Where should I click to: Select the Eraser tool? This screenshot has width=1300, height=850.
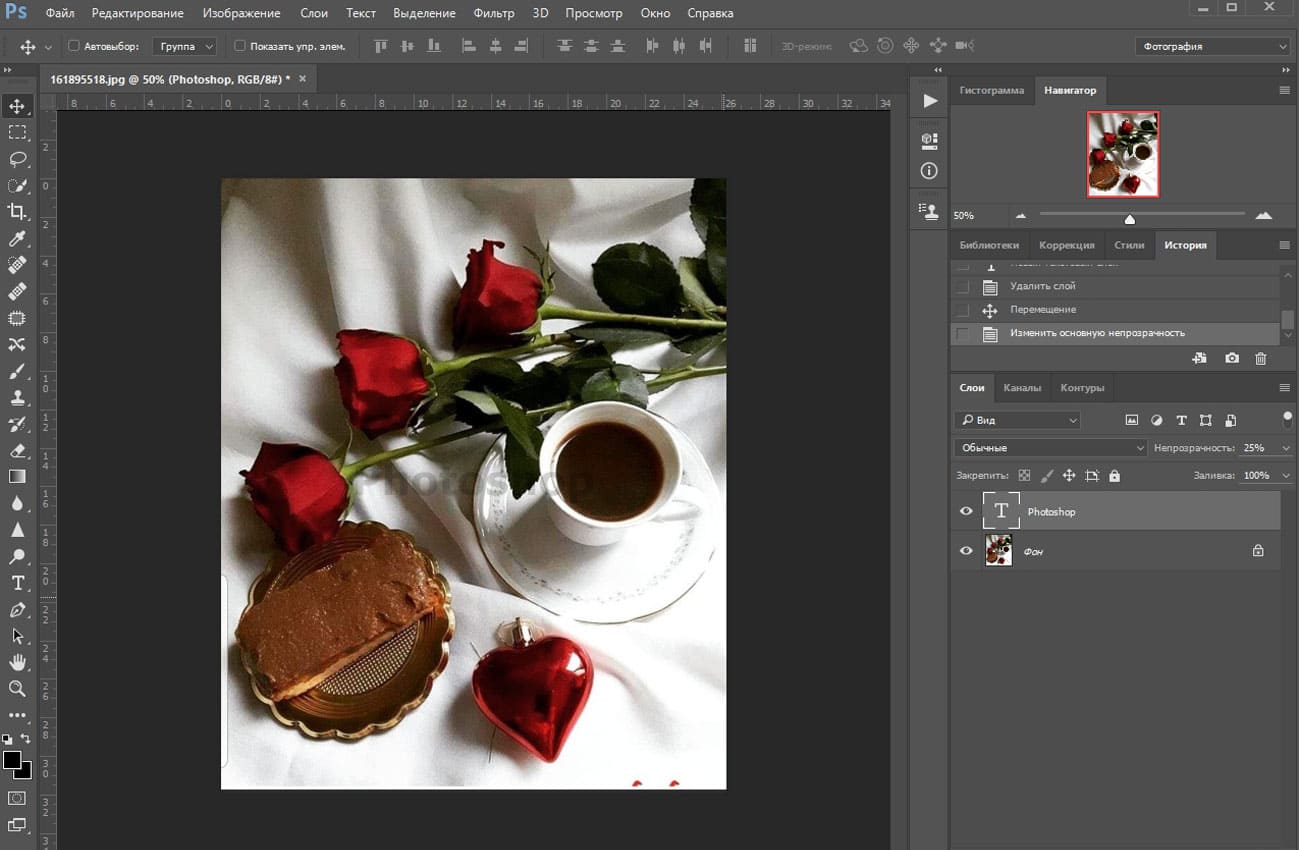(17, 450)
